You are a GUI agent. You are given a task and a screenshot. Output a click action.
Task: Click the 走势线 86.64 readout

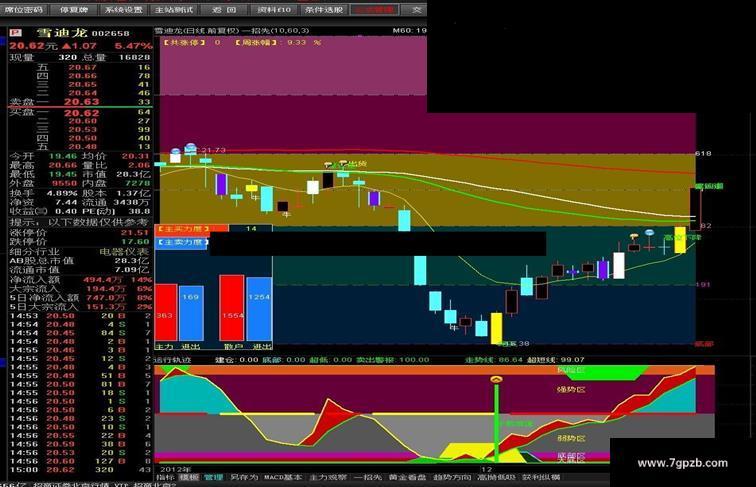point(494,360)
